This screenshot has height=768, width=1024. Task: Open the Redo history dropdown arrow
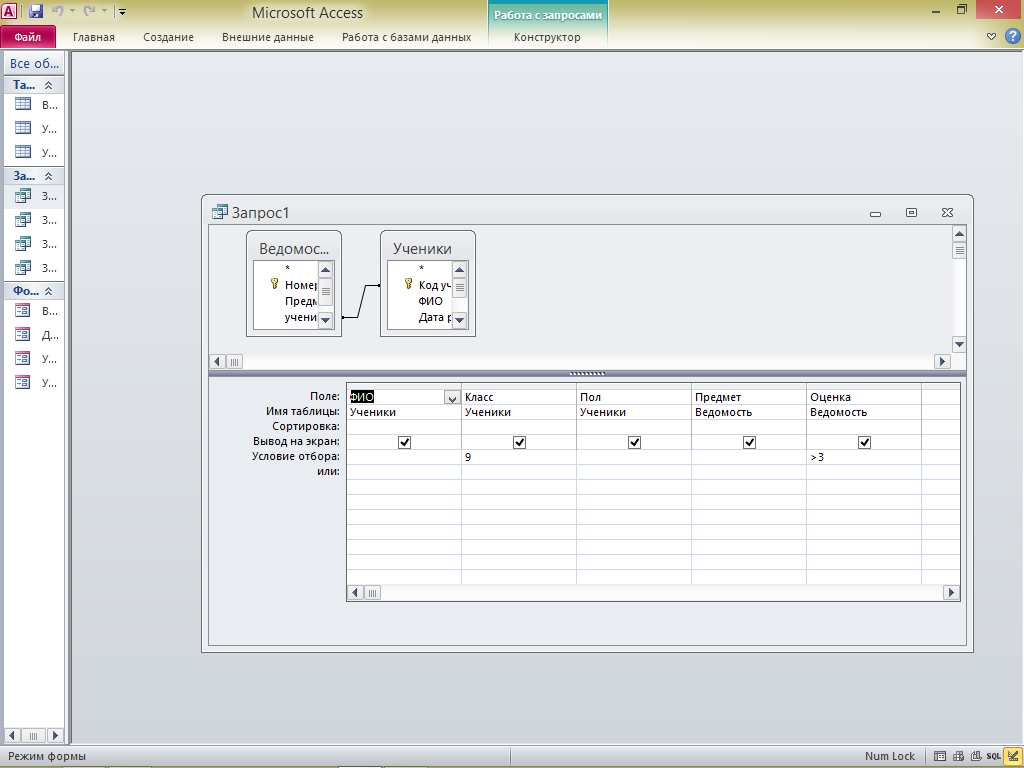coord(104,11)
